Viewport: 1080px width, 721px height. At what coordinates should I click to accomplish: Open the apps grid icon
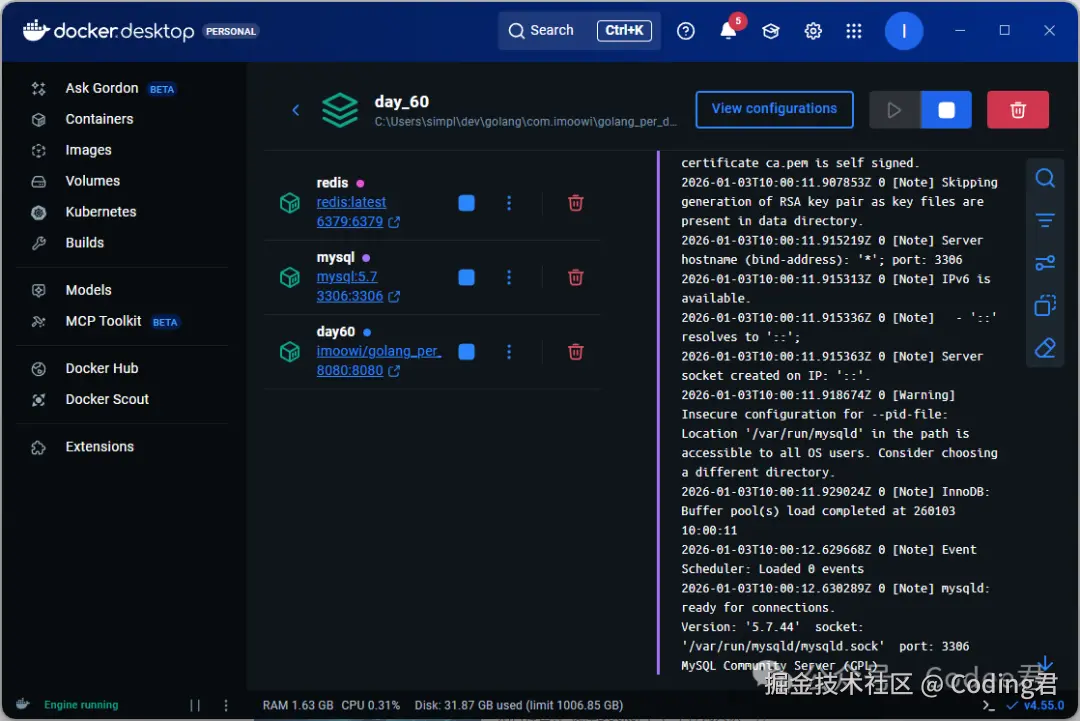pyautogui.click(x=853, y=31)
